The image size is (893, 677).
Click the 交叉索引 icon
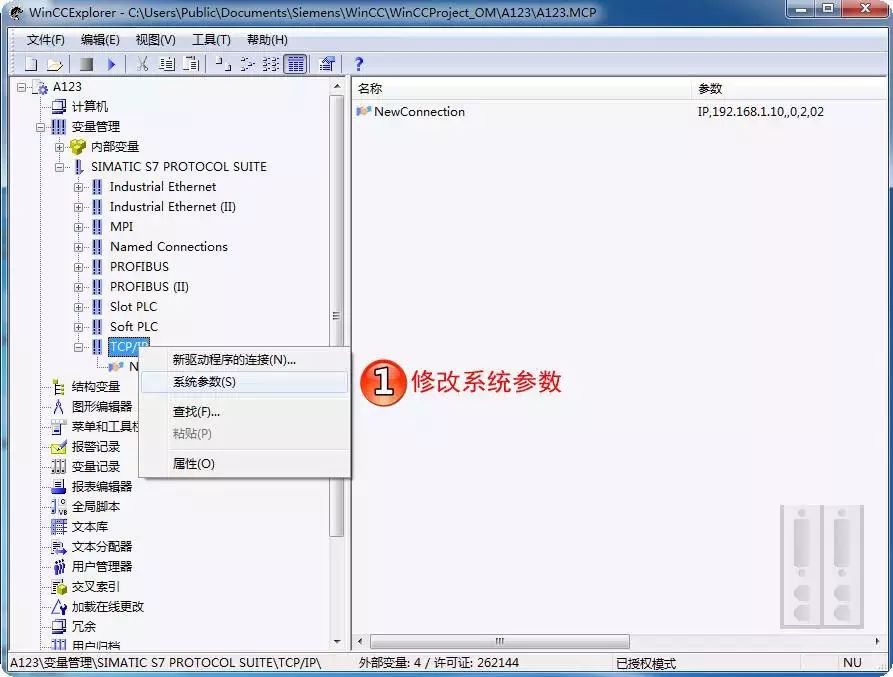tap(59, 586)
